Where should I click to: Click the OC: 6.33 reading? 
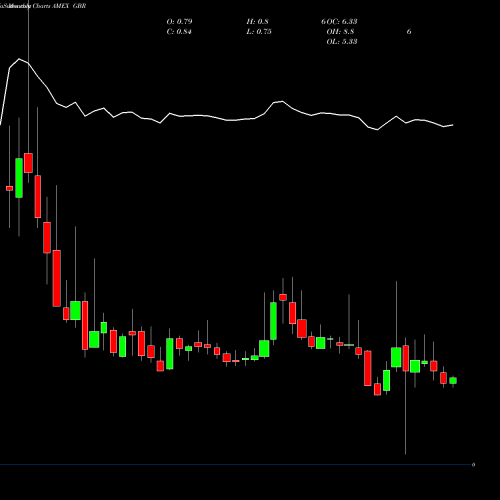tap(342, 22)
